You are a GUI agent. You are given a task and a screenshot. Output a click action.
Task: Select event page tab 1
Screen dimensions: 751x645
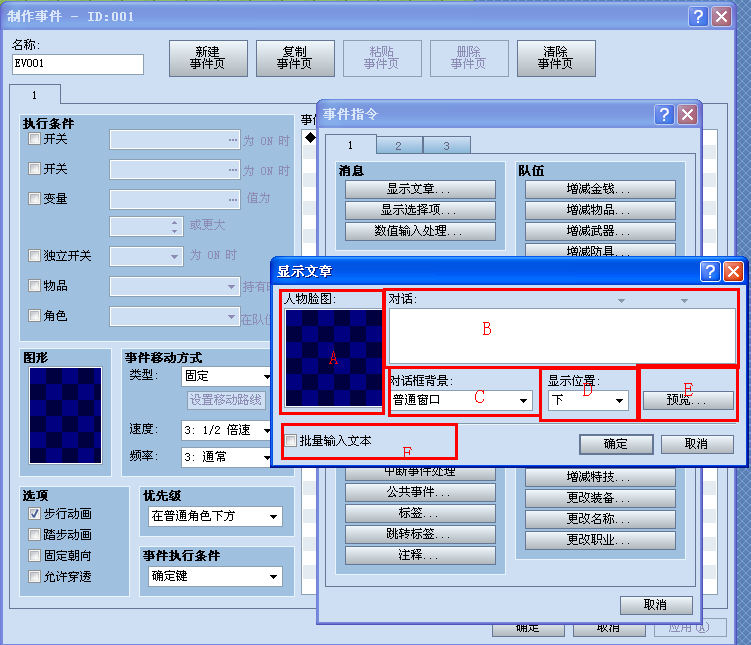(35, 95)
